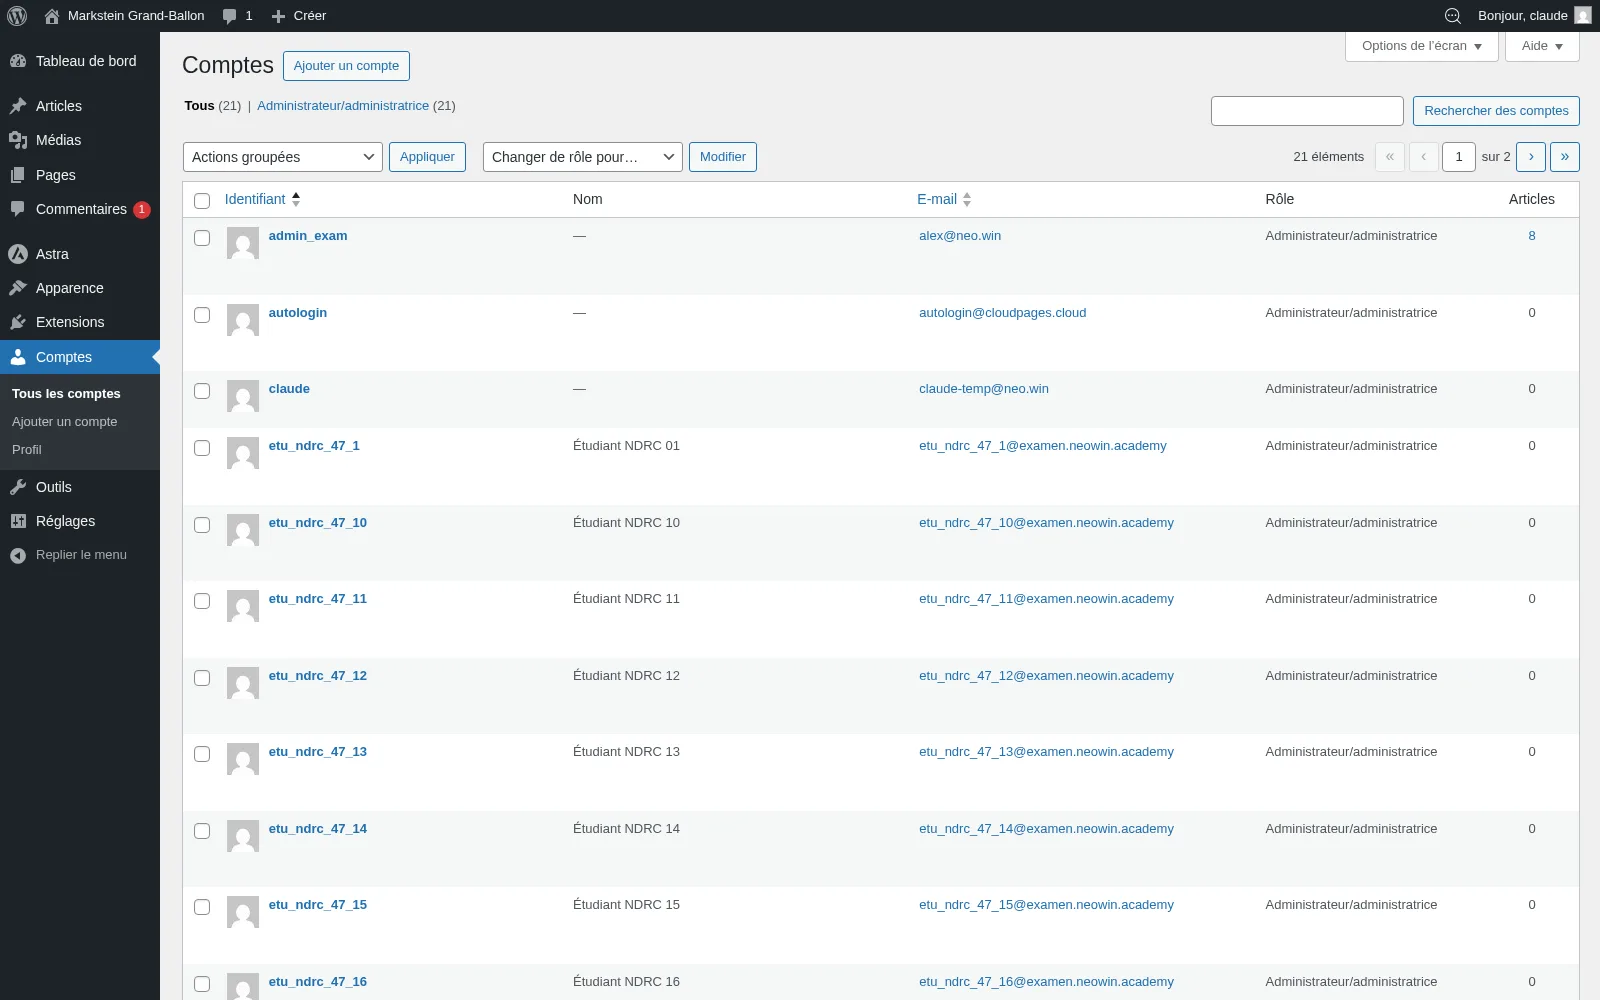Check the box for etu_ndrc_47_10
The image size is (1600, 1000).
tap(202, 525)
